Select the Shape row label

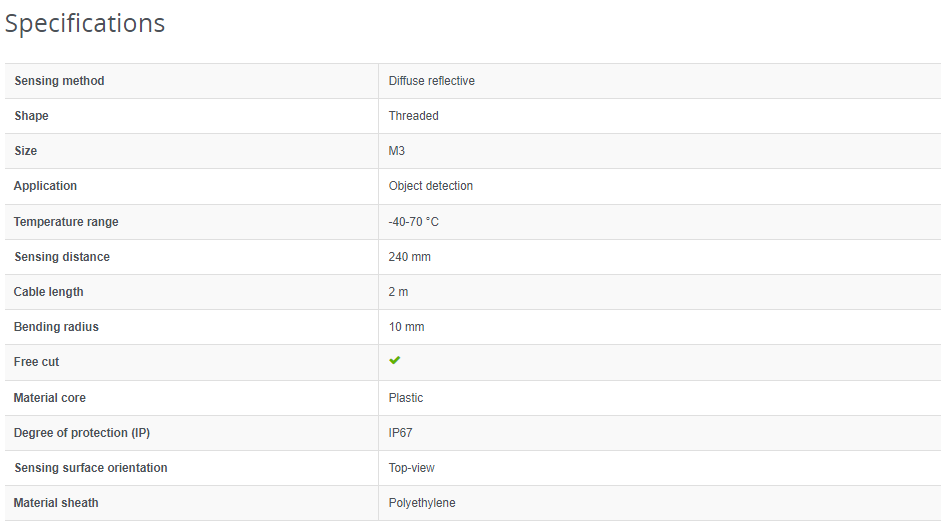[x=31, y=116]
